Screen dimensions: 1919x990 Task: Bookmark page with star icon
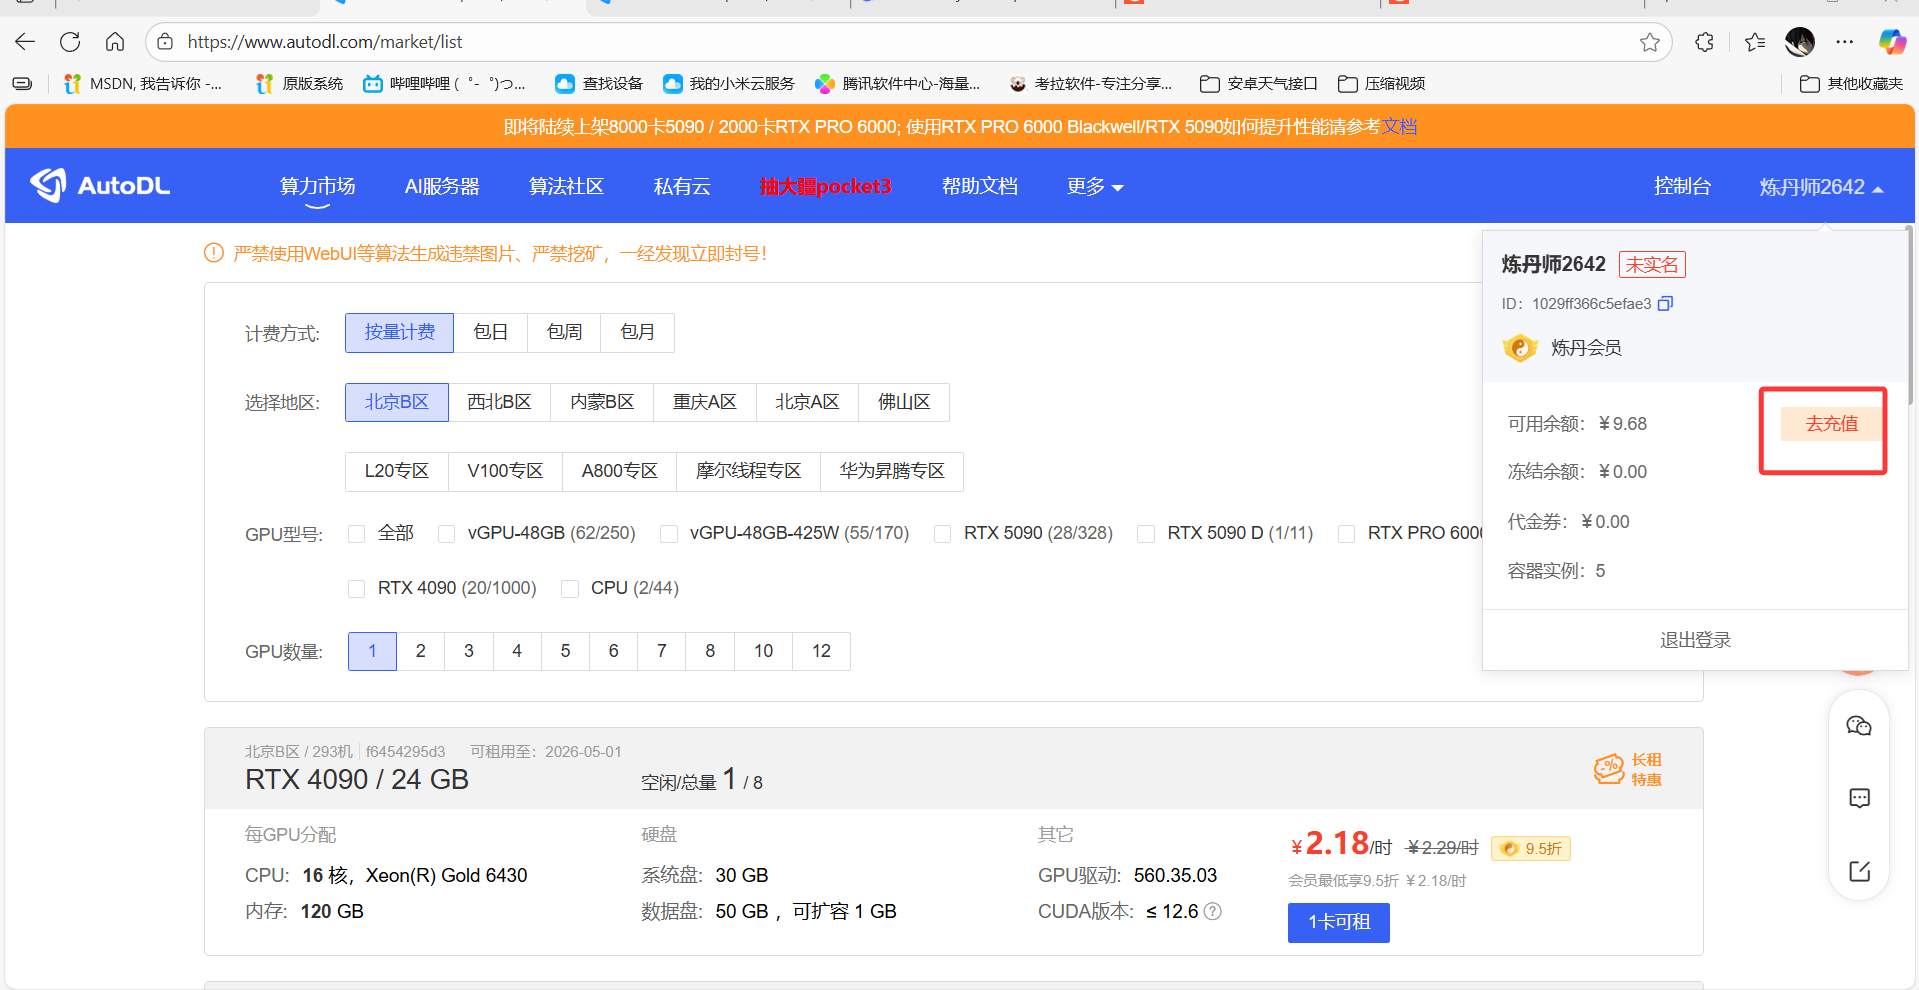[x=1650, y=42]
